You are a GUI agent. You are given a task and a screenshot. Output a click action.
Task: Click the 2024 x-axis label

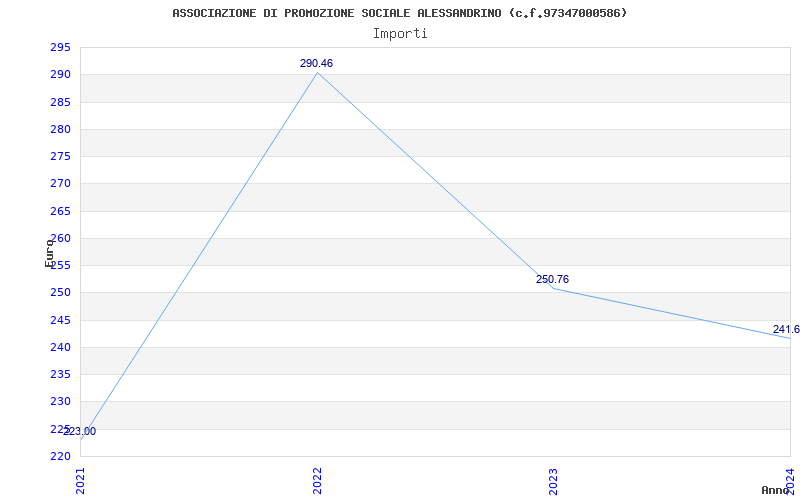790,482
